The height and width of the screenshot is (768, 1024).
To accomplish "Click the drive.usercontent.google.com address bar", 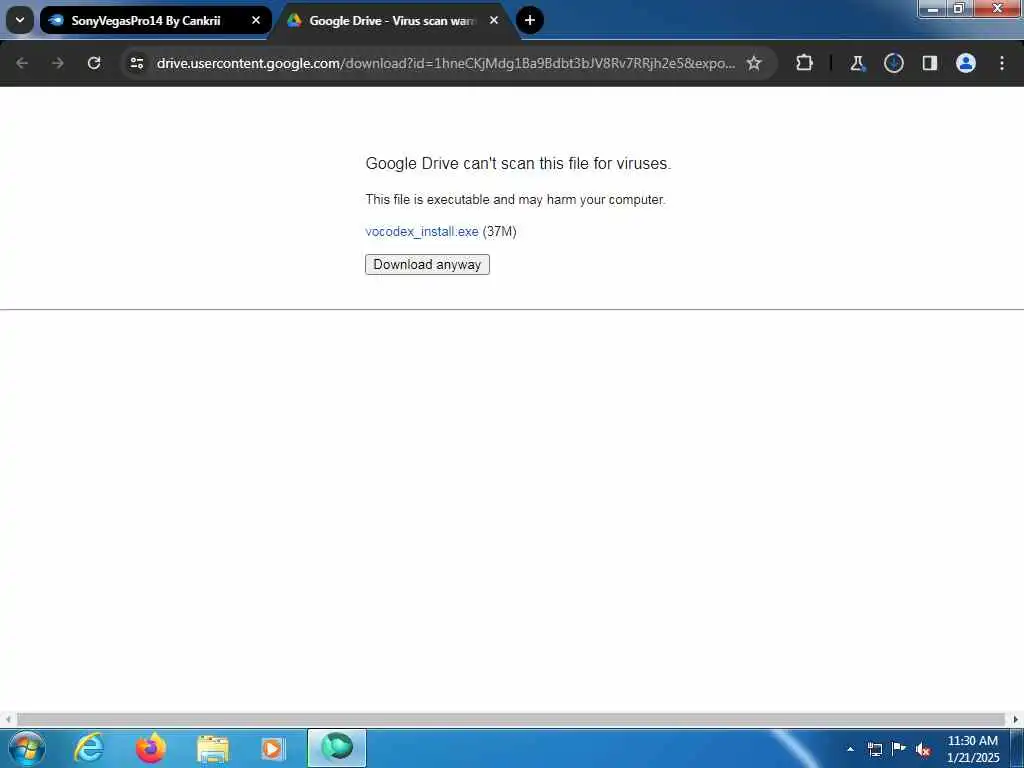I will click(x=445, y=63).
